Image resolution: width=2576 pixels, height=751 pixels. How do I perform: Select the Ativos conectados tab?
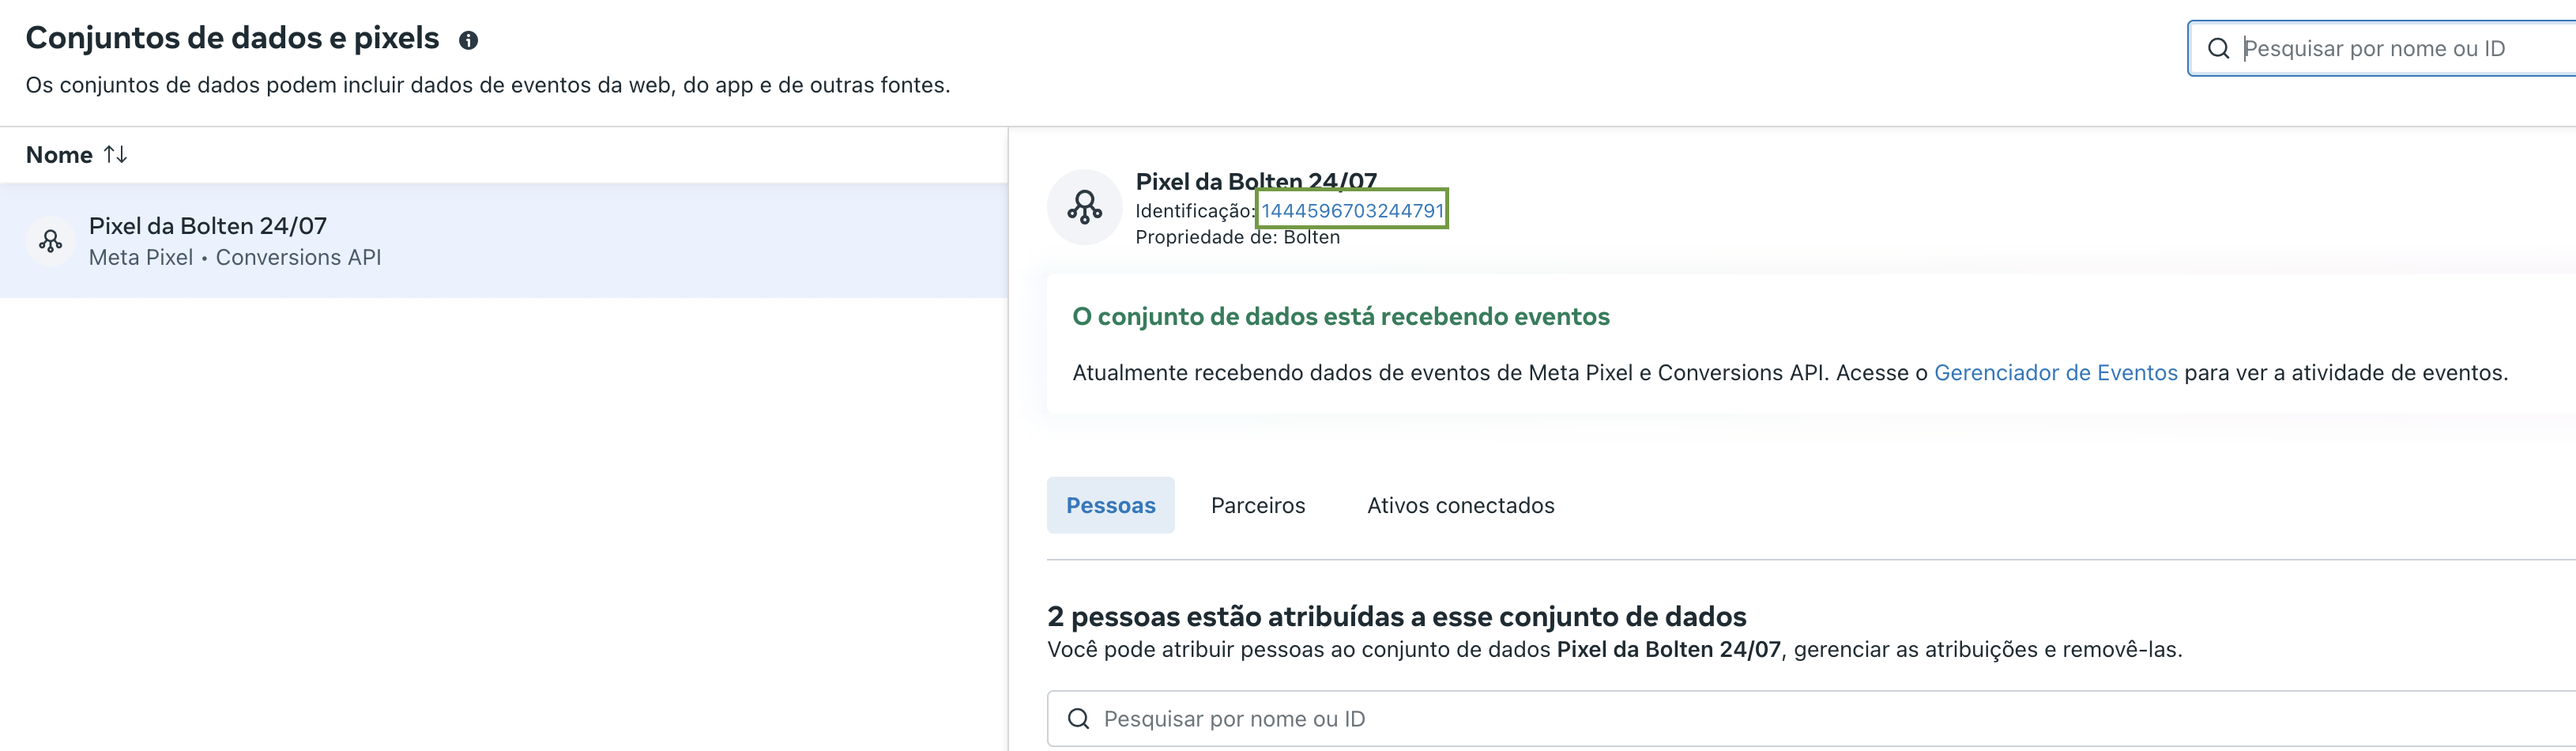tap(1460, 506)
